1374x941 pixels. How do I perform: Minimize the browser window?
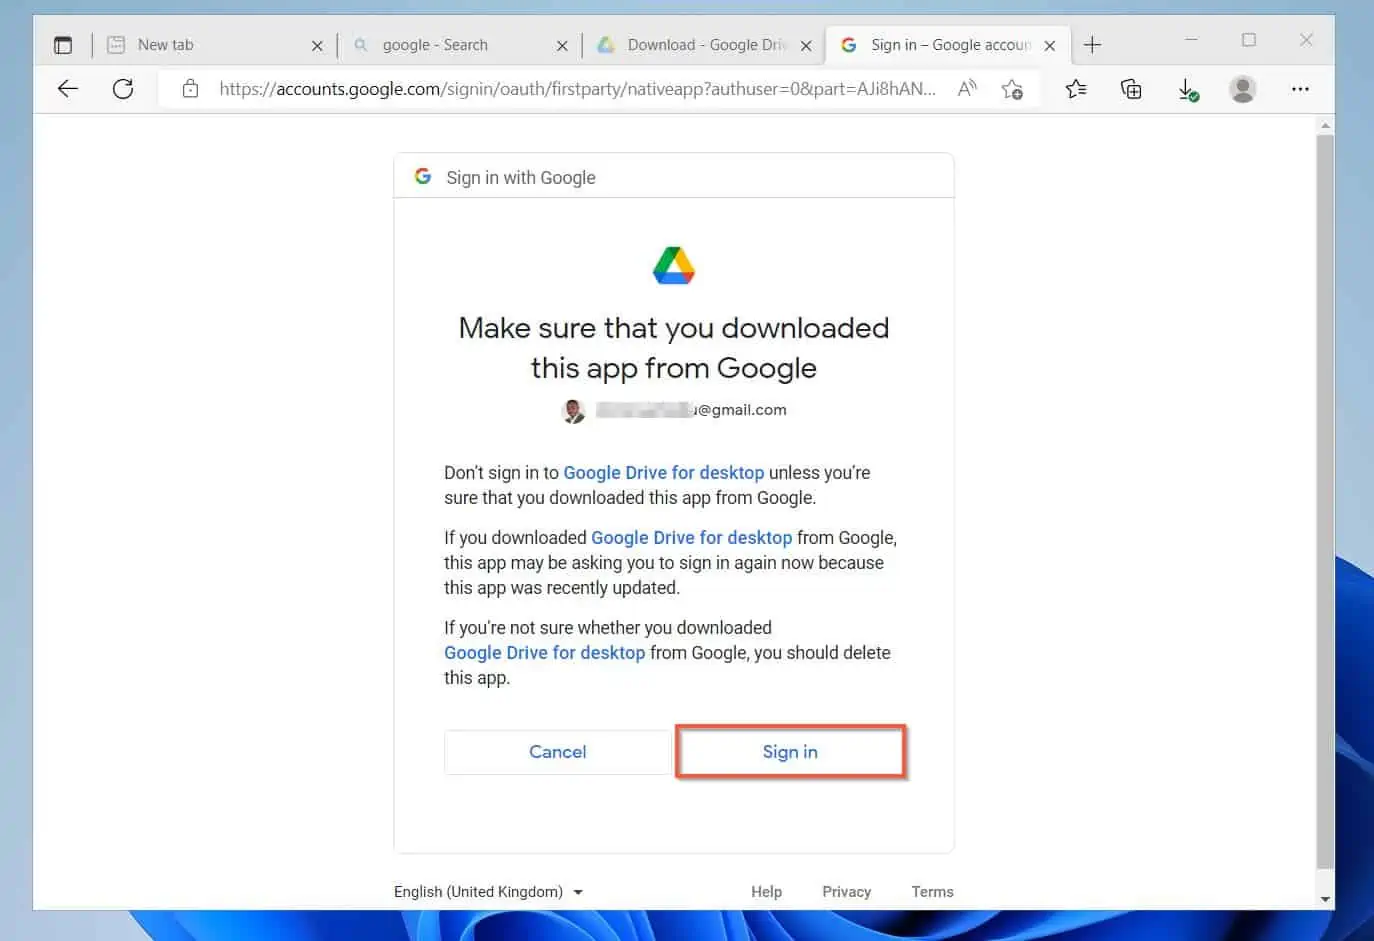pyautogui.click(x=1191, y=40)
